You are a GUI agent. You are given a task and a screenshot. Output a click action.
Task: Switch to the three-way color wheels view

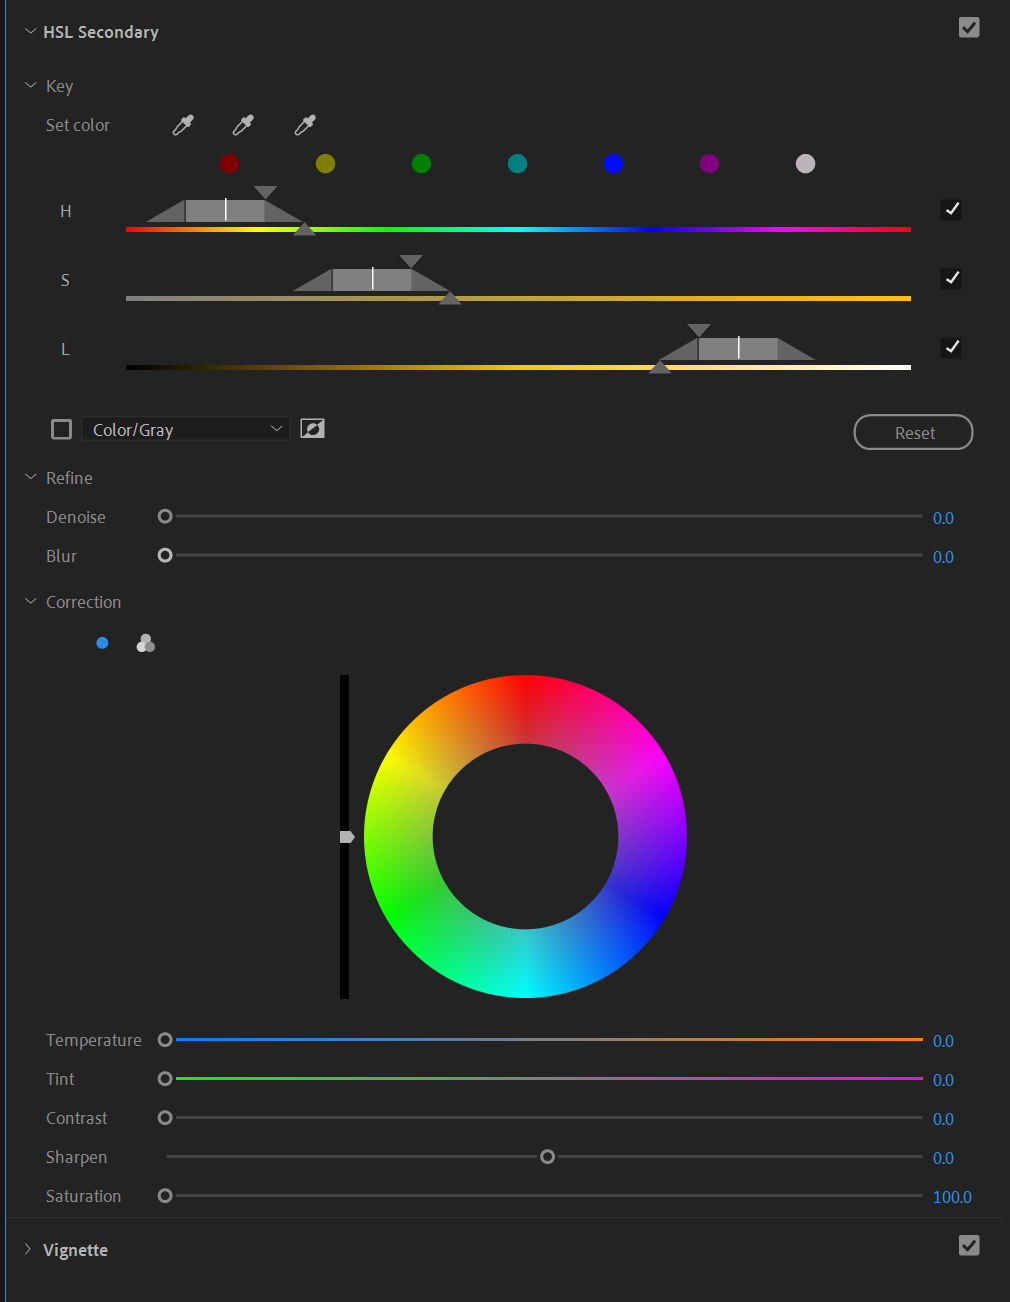click(x=145, y=643)
